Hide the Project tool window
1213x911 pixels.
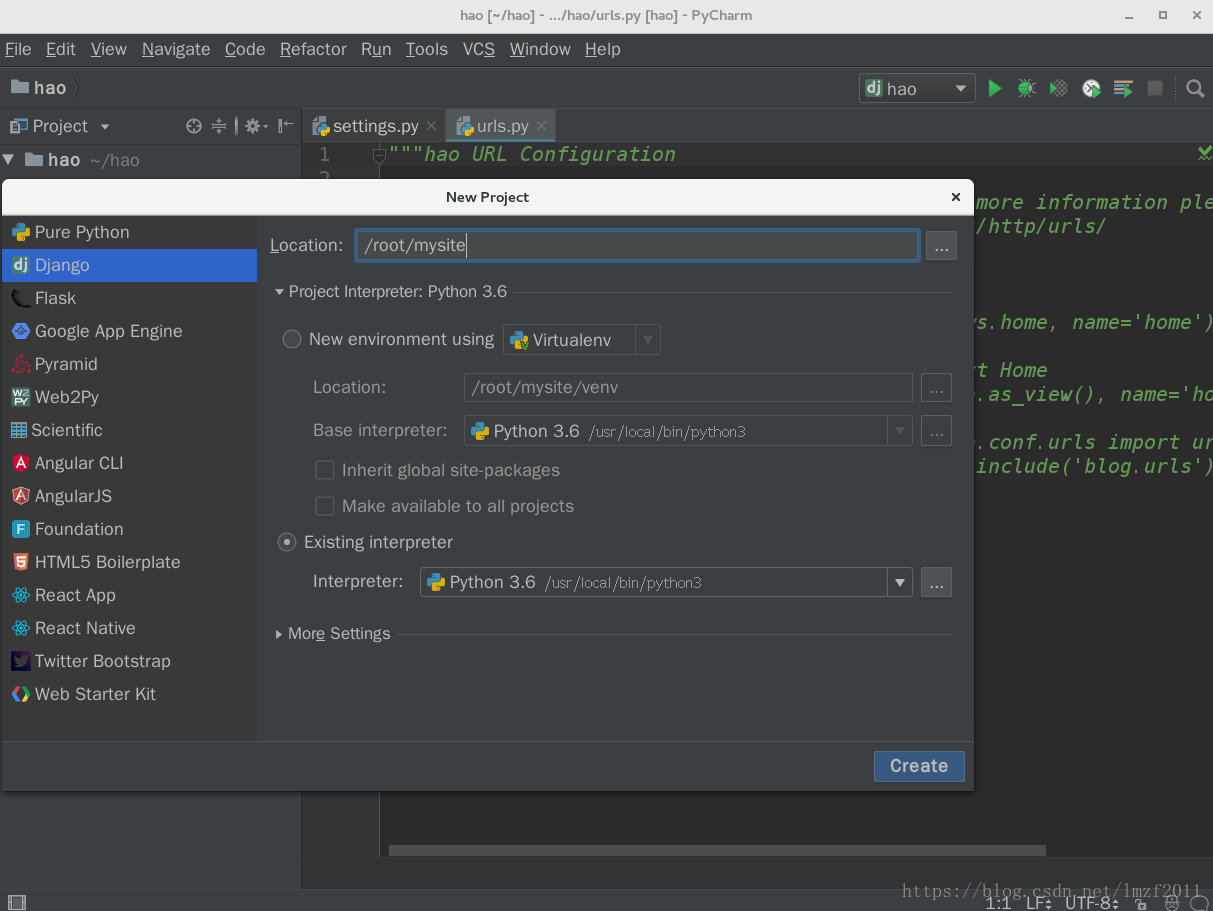285,126
